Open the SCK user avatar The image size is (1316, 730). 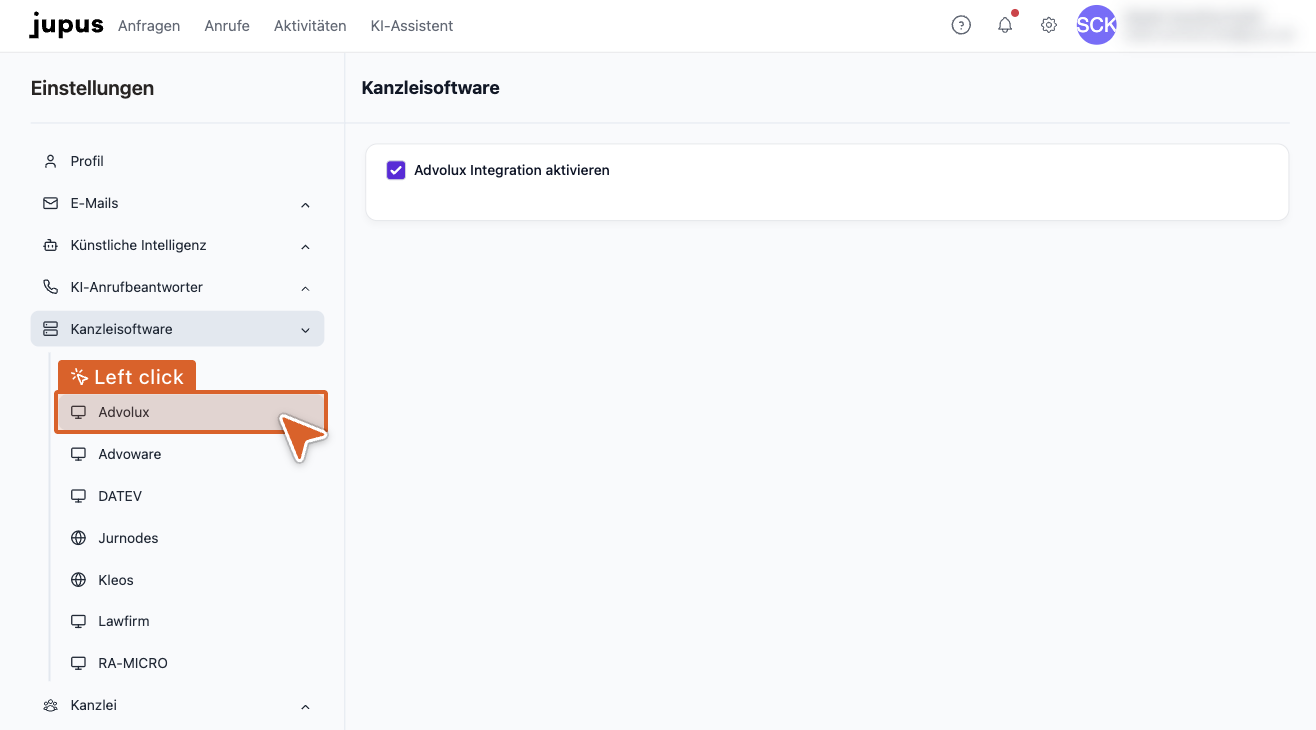pyautogui.click(x=1096, y=26)
